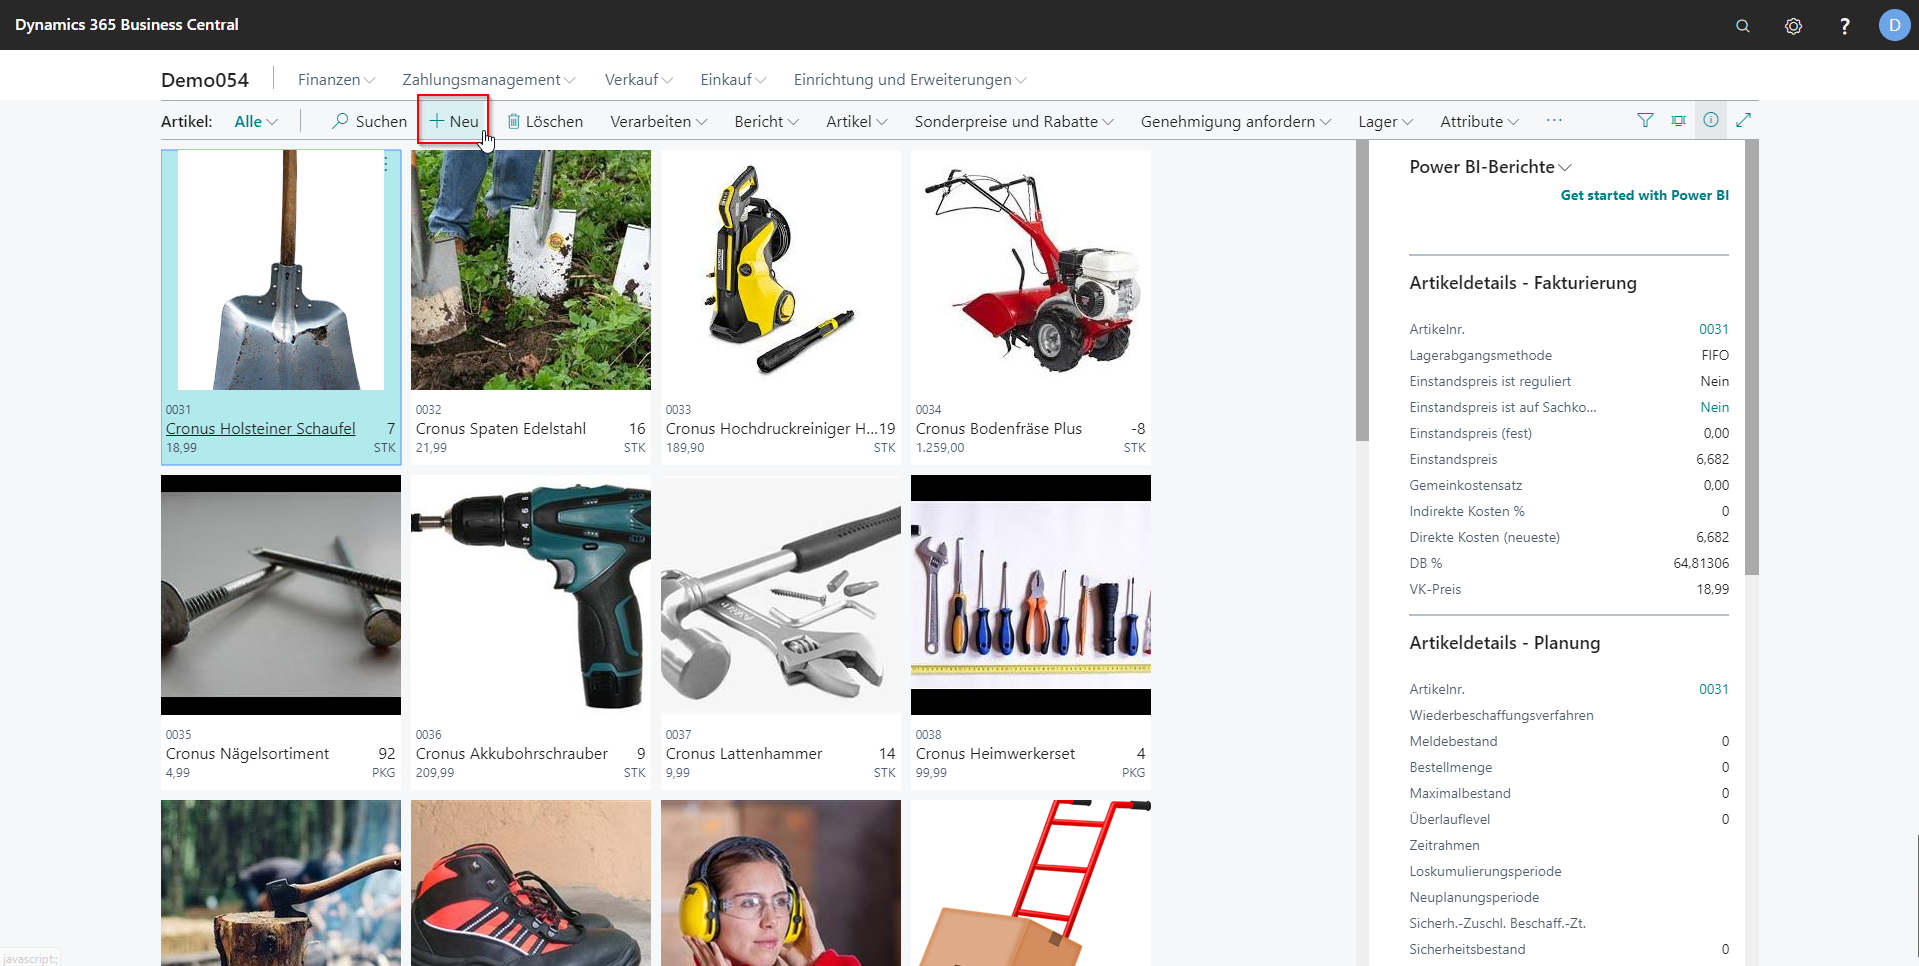Click the Dynamics 365 Business Central title
The width and height of the screenshot is (1919, 966).
click(127, 25)
